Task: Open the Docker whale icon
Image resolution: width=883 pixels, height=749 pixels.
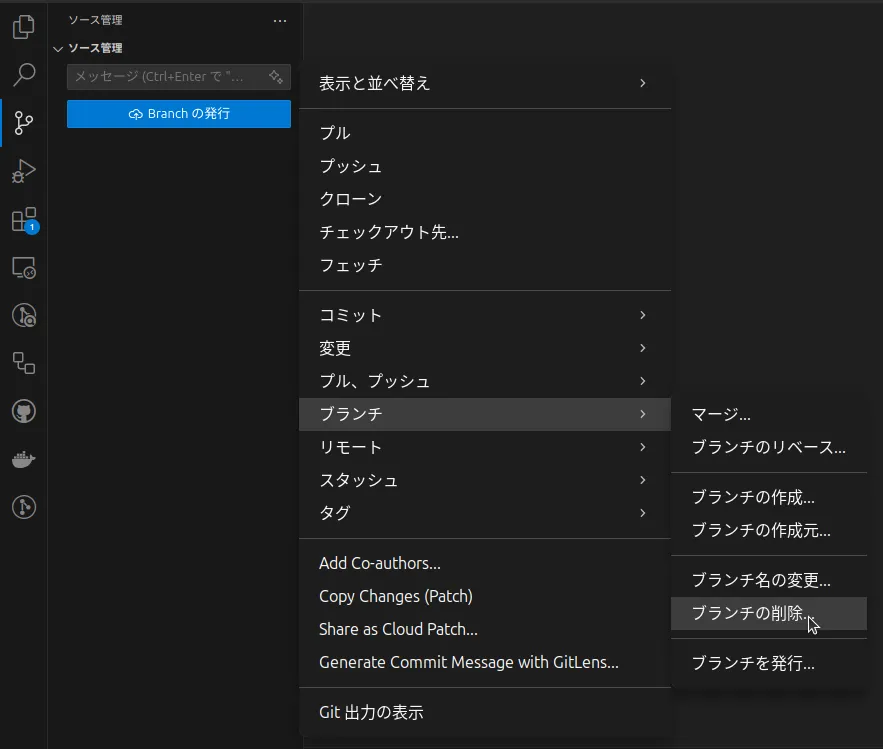Action: [x=23, y=459]
